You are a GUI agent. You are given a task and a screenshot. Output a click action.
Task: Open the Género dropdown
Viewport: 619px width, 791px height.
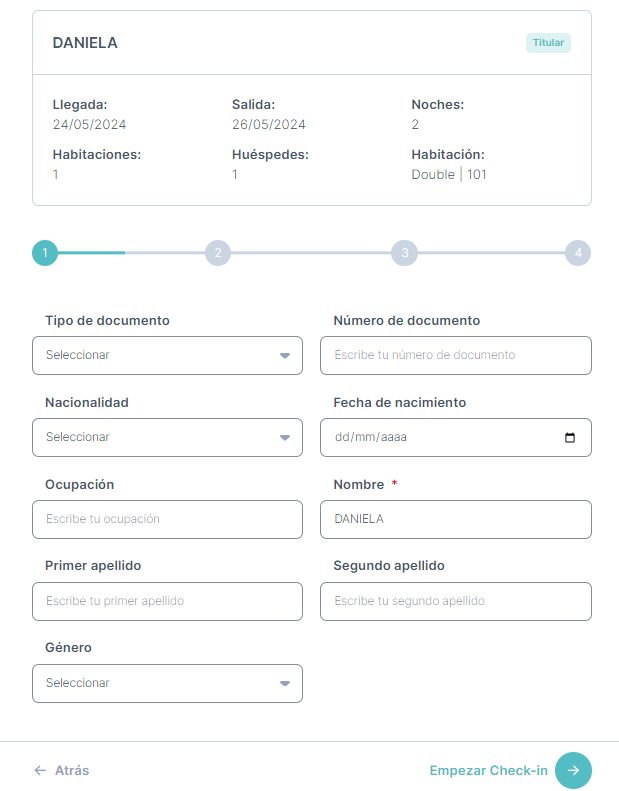point(167,684)
